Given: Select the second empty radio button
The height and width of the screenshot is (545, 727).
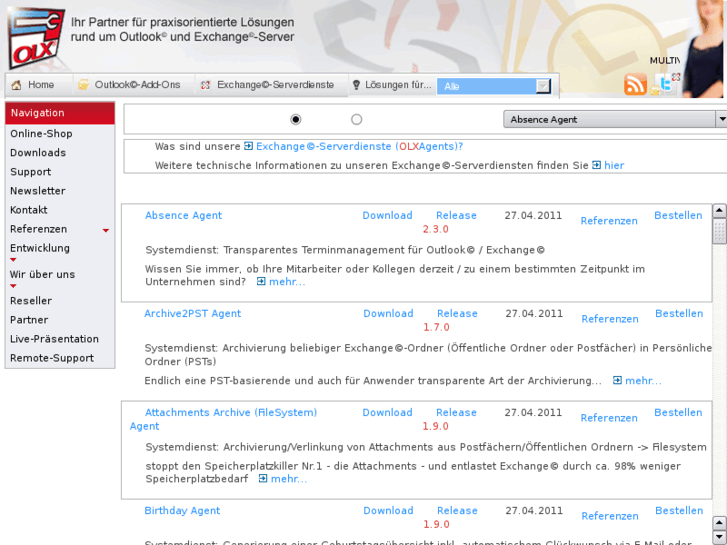Looking at the screenshot, I should (x=357, y=120).
